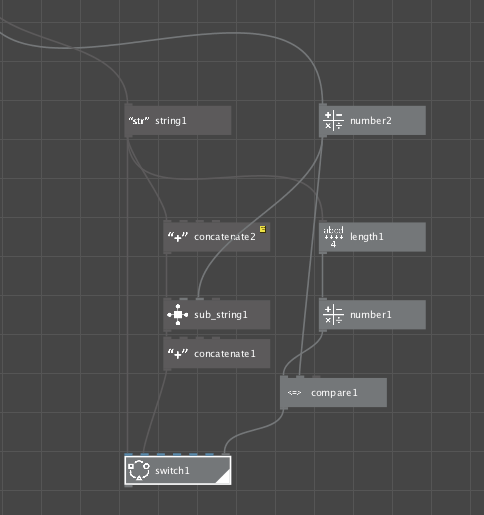The image size is (484, 515).
Task: Click the first blue input port on switch1
Action: pyautogui.click(x=128, y=454)
